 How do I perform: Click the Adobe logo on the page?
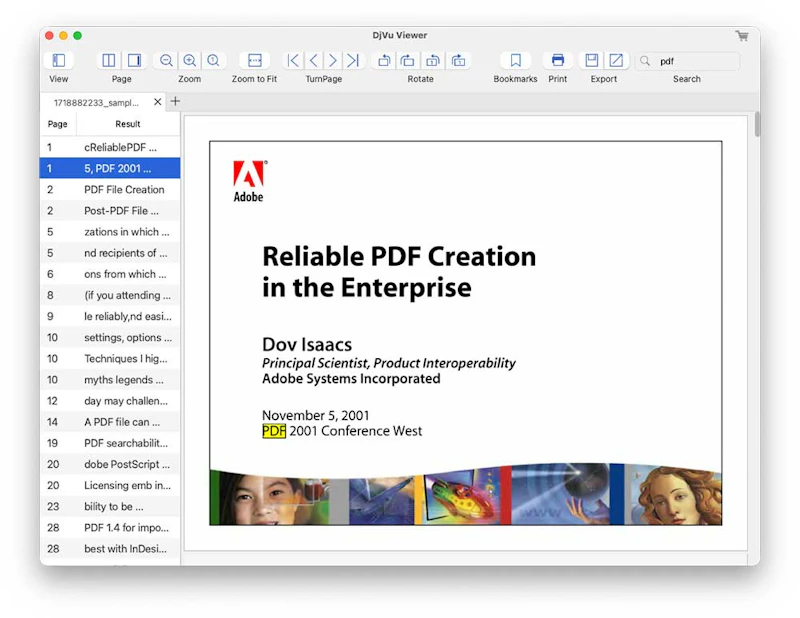(249, 181)
